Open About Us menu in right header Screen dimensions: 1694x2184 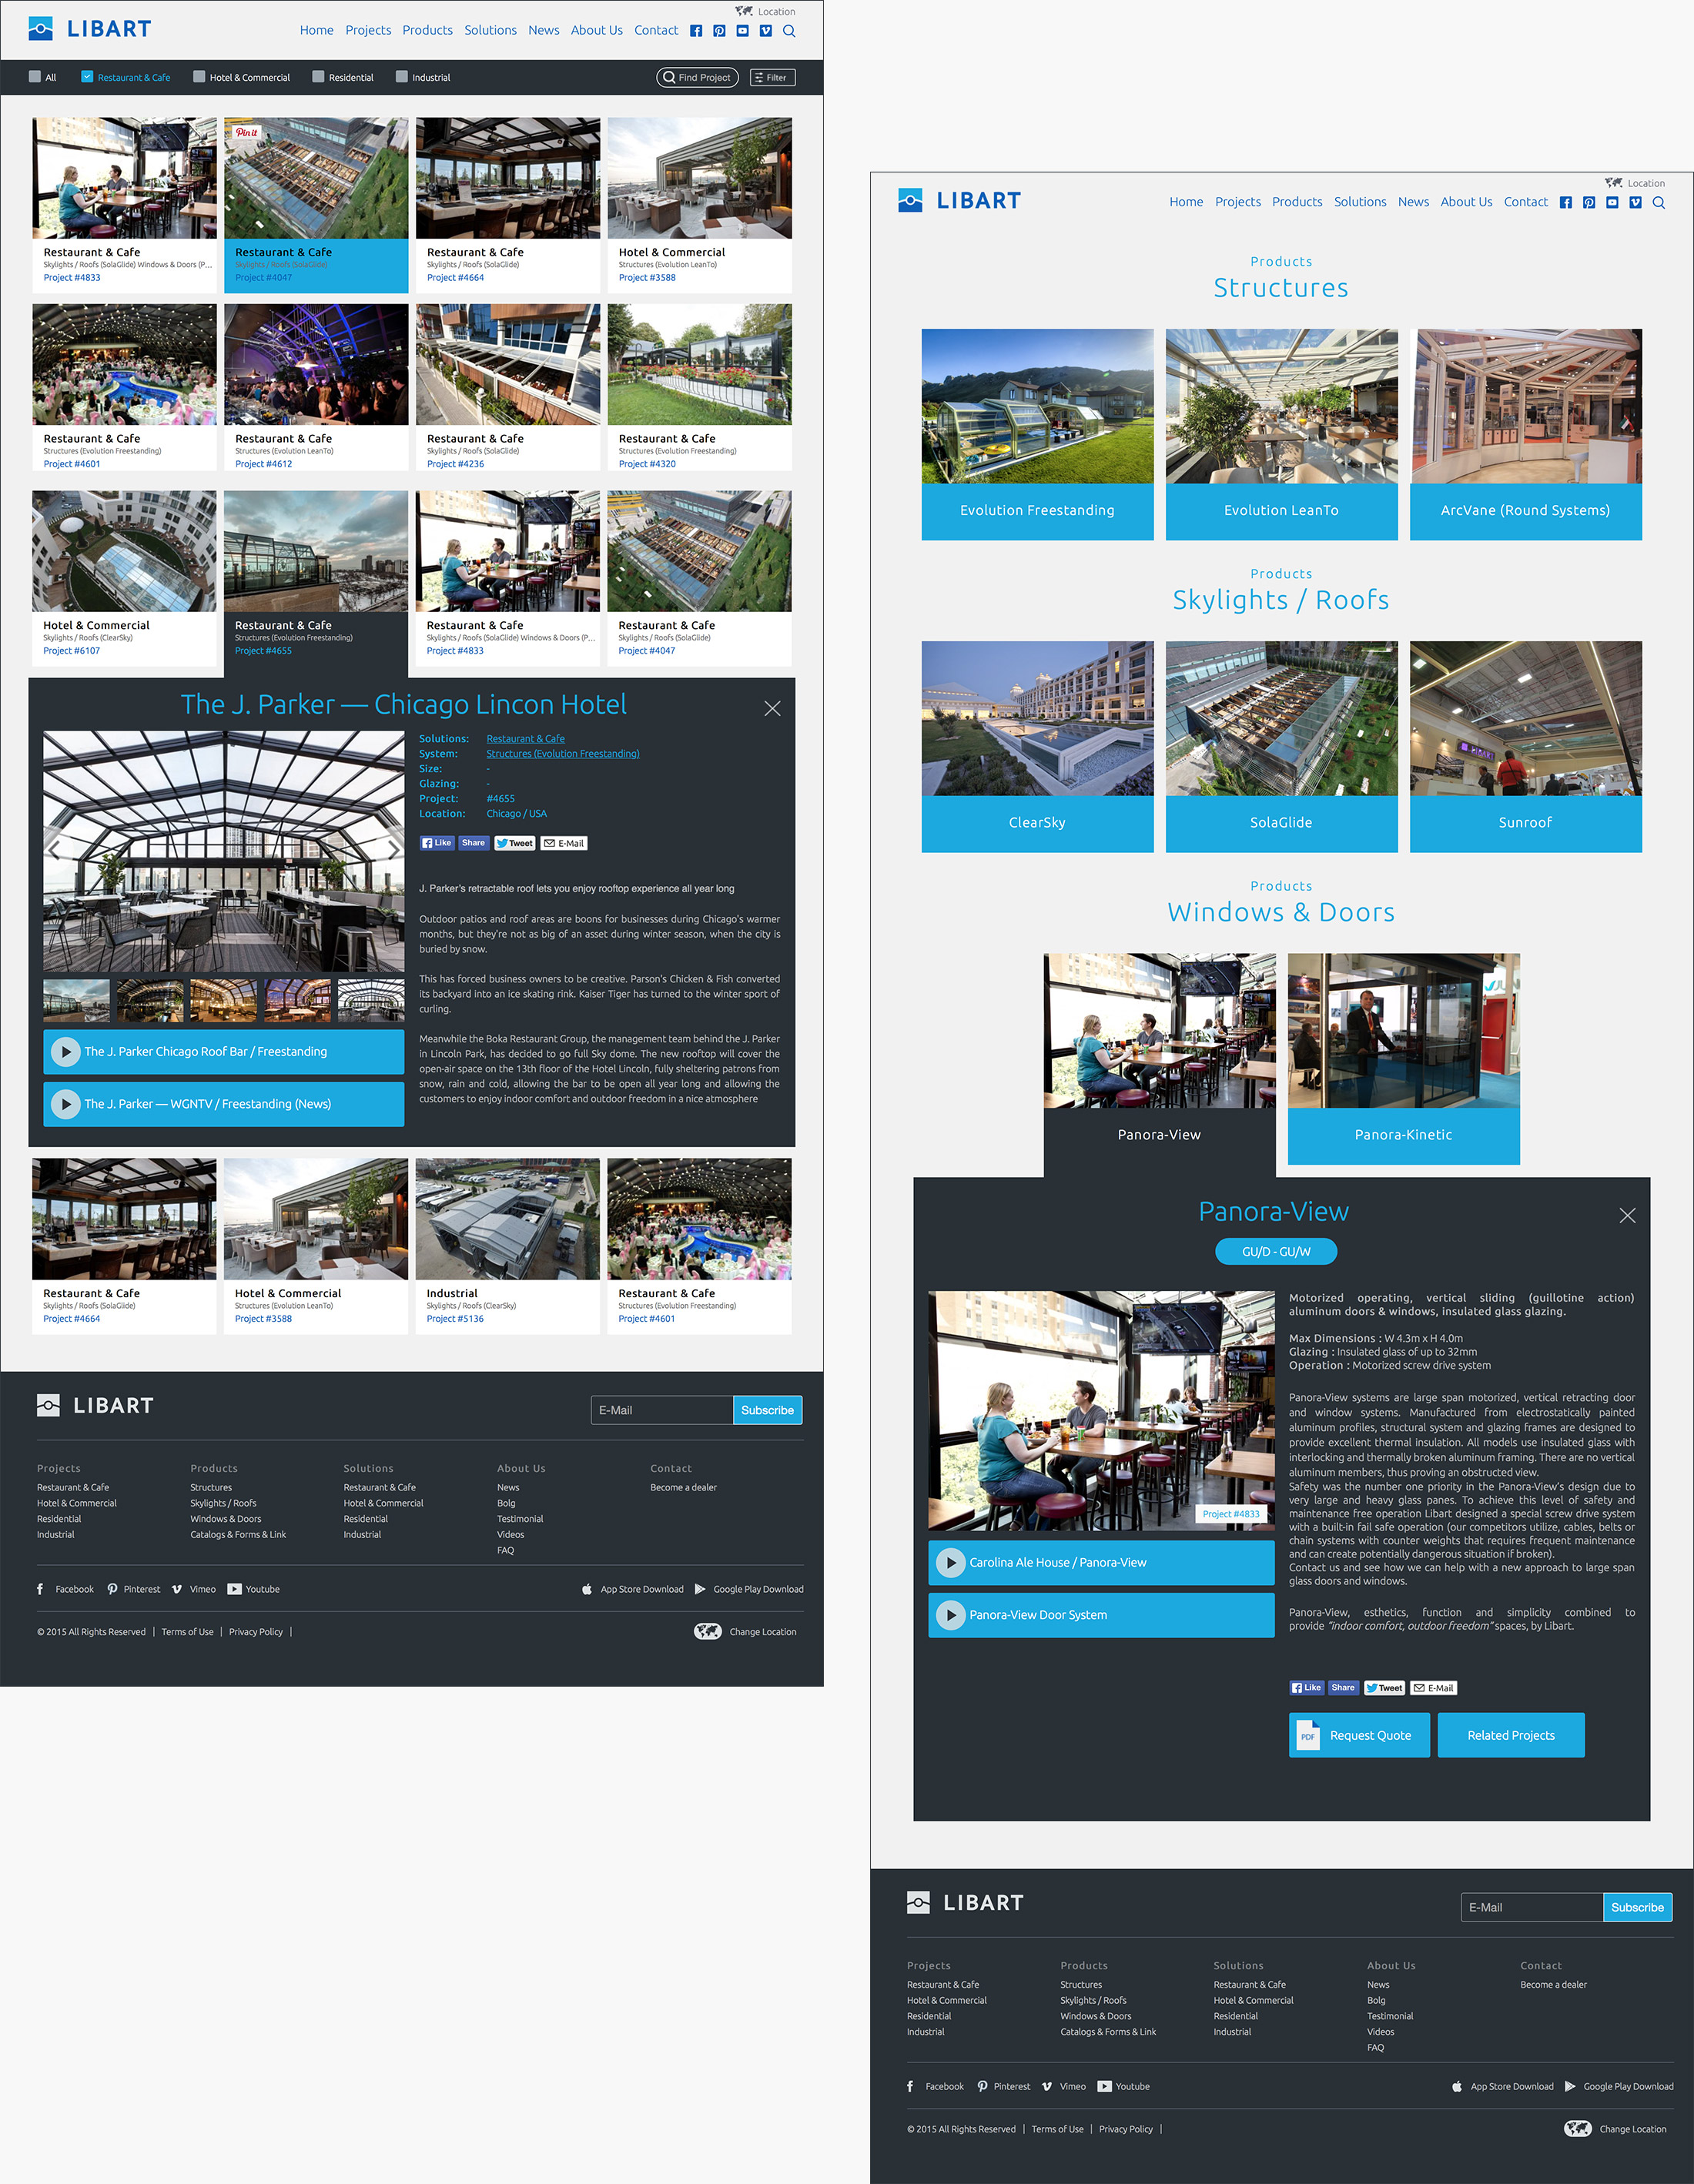point(1466,202)
